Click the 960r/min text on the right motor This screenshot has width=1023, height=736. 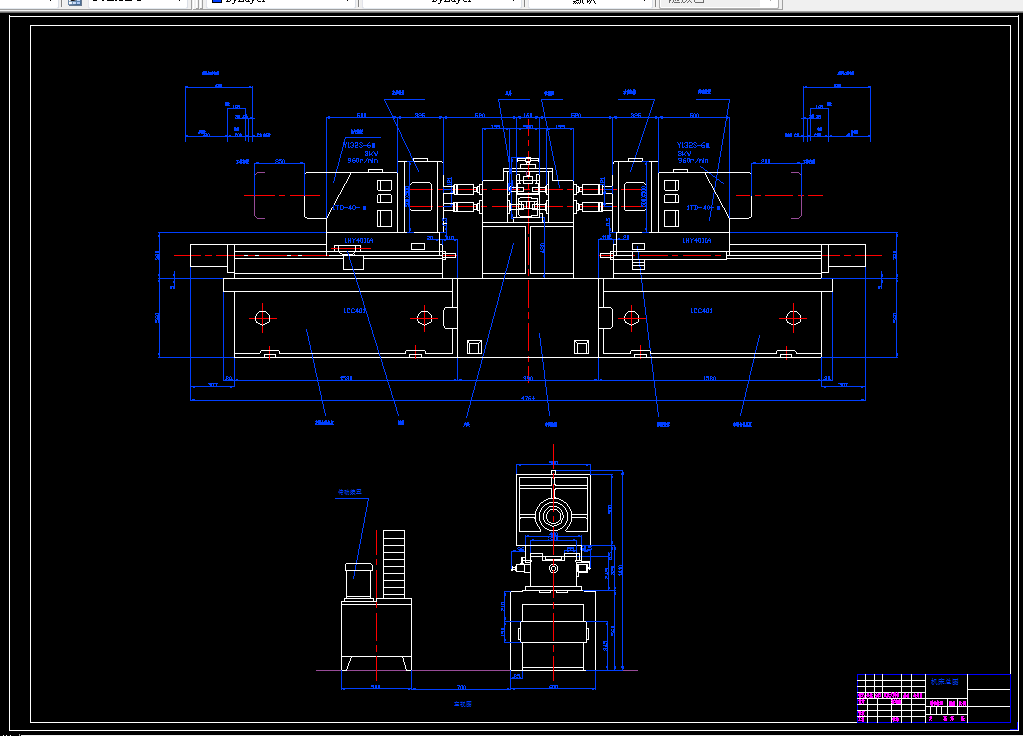693,161
